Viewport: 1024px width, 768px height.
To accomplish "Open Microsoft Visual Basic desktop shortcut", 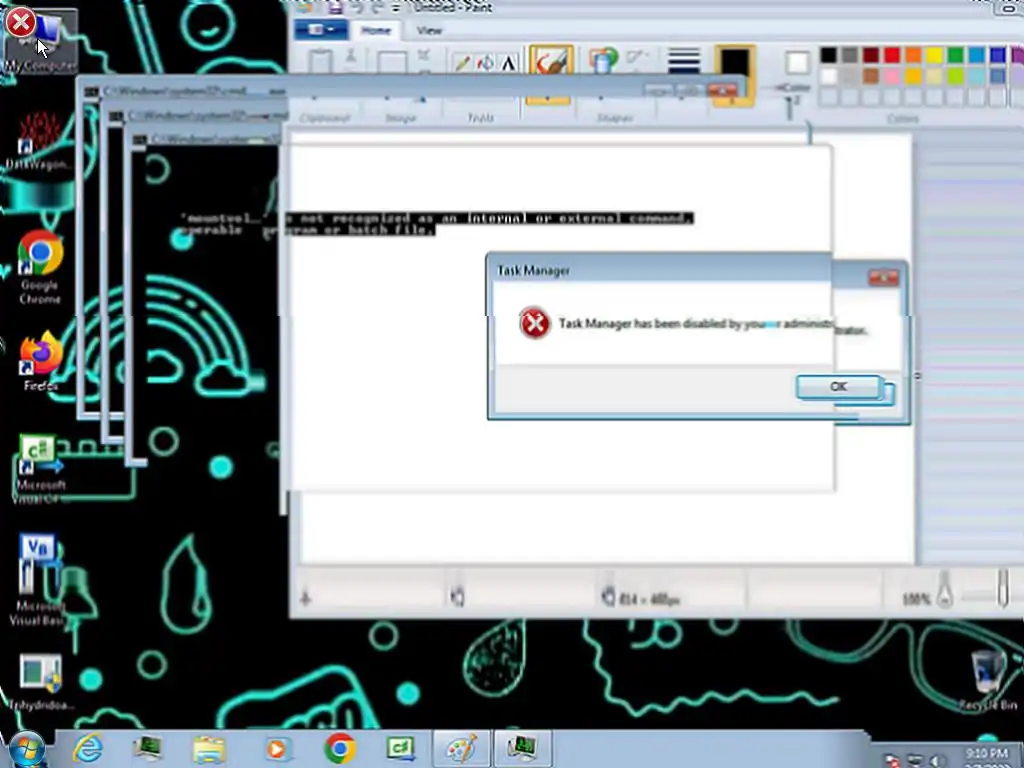I will point(37,580).
